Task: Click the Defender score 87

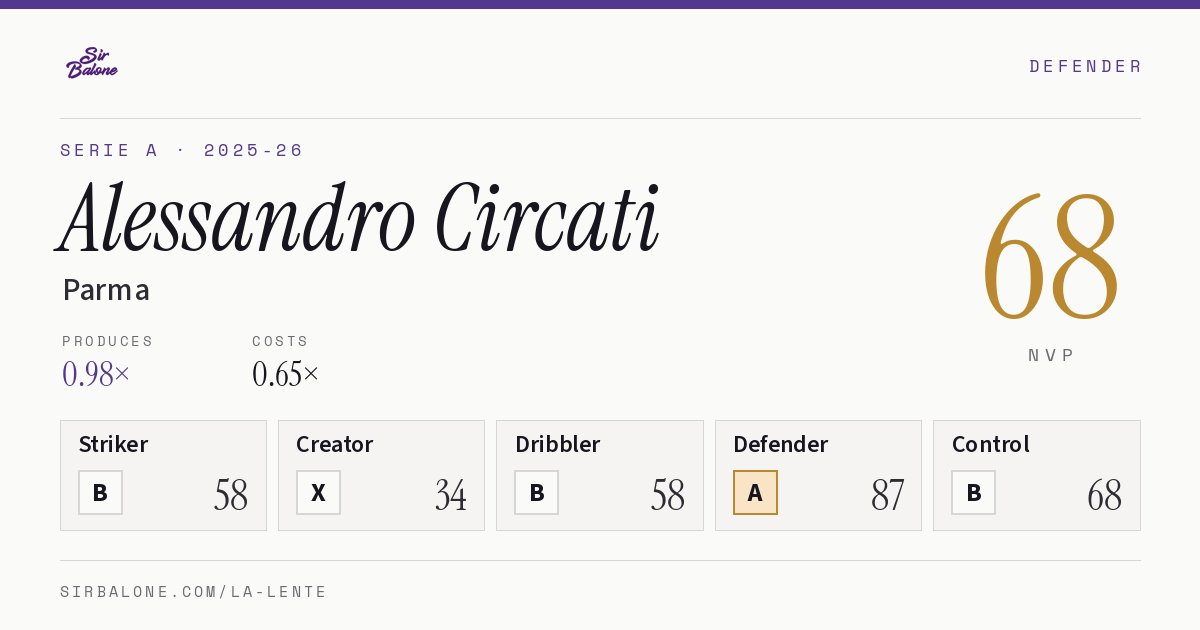Action: point(888,495)
